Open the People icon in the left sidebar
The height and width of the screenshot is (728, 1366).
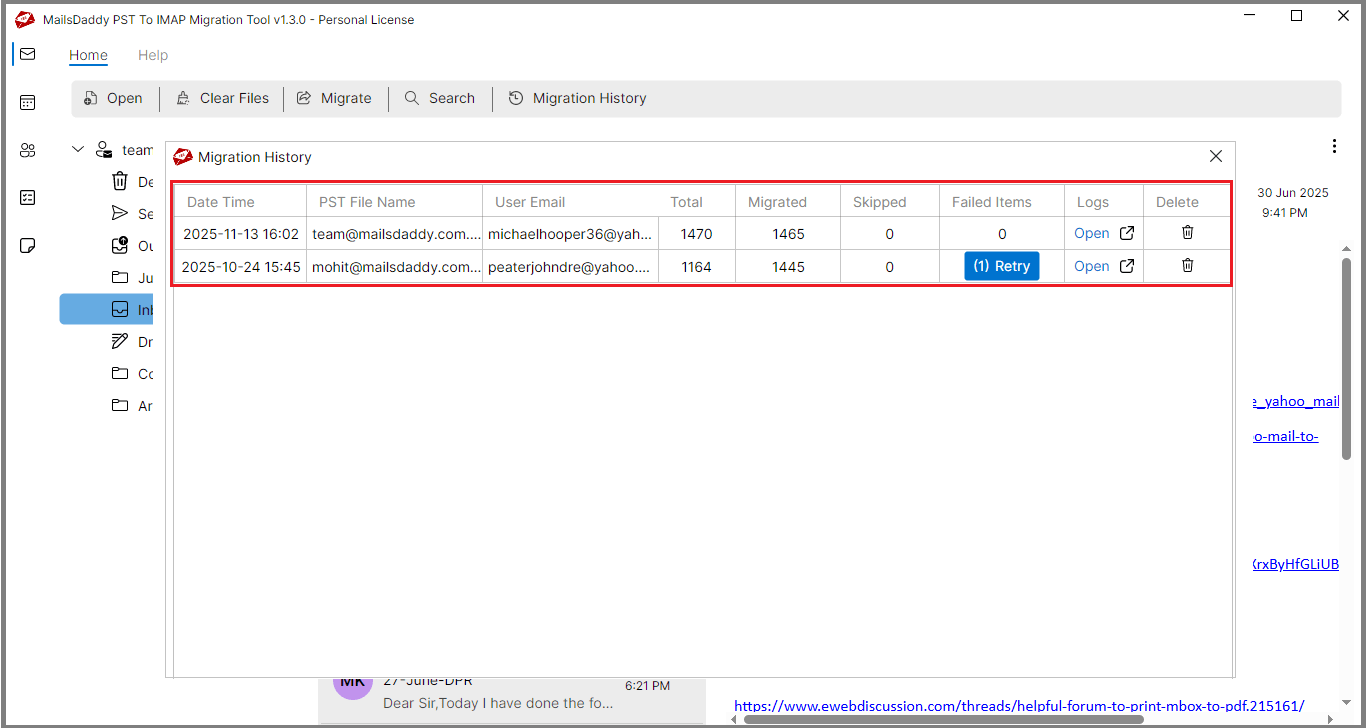tap(27, 149)
